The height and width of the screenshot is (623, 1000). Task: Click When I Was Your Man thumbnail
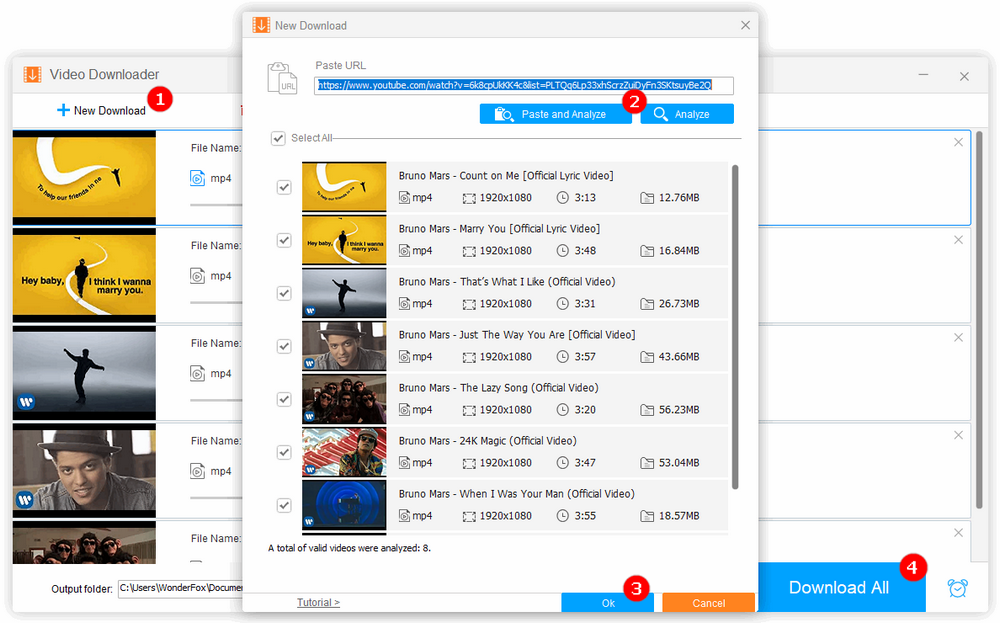point(344,504)
